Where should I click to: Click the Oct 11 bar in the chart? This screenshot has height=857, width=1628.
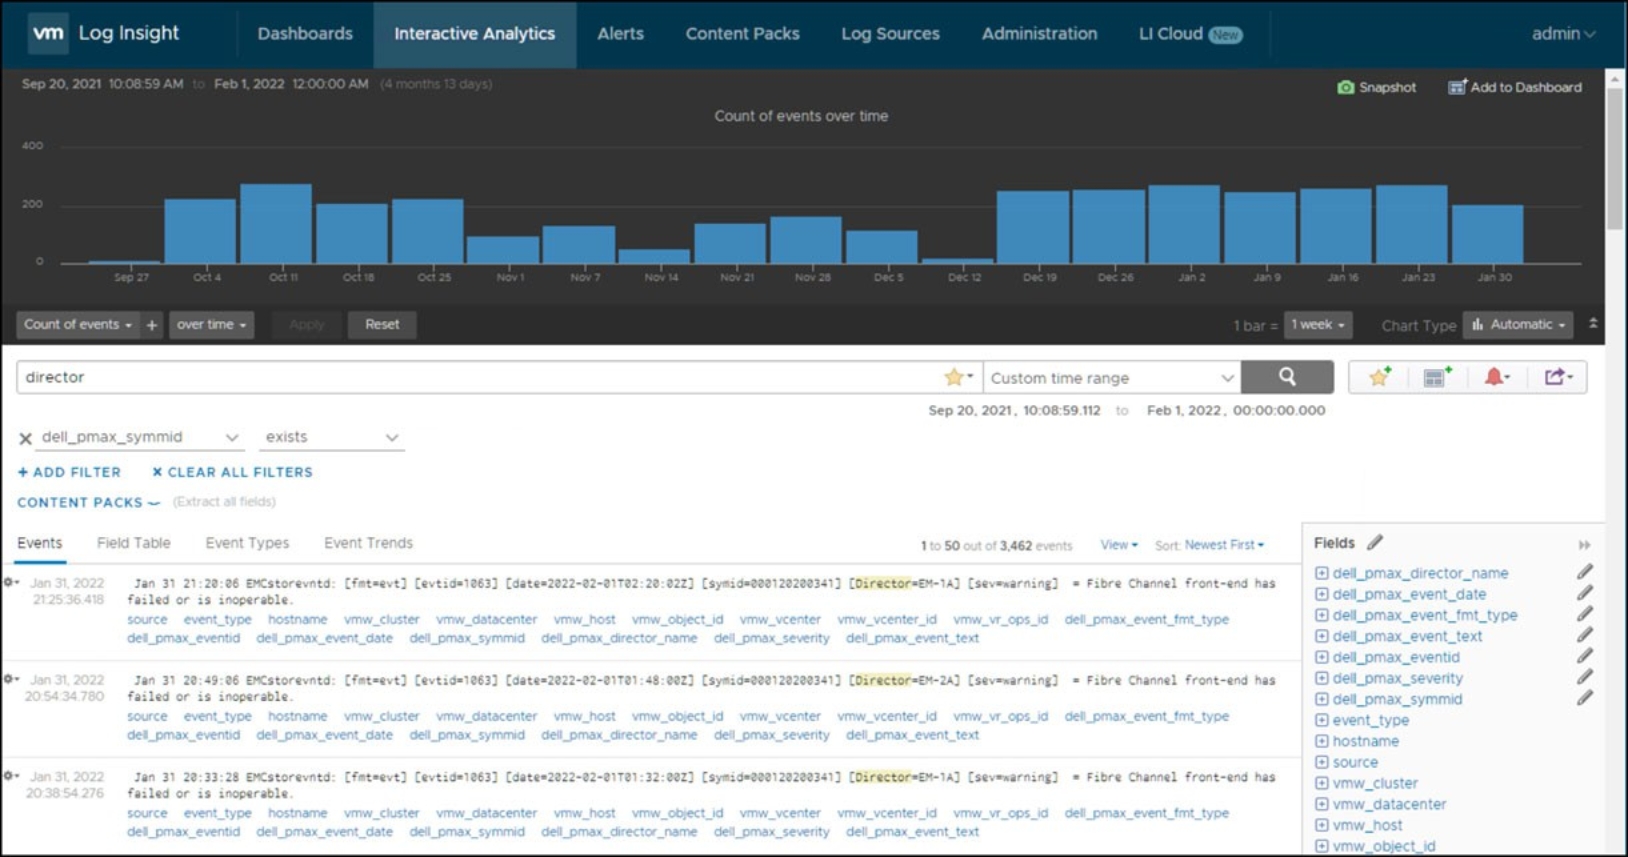coord(276,223)
